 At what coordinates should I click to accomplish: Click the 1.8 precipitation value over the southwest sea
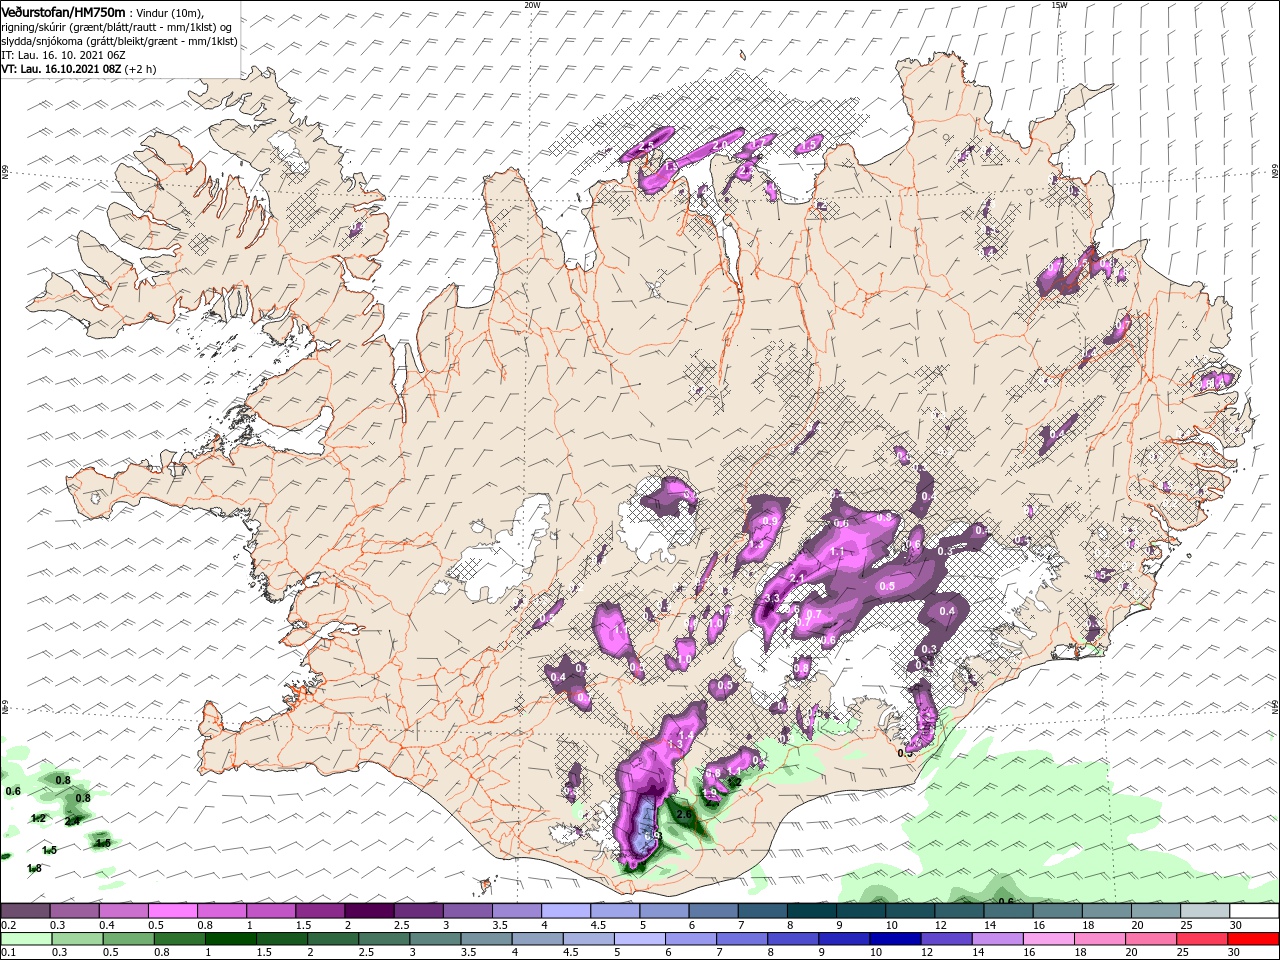(x=35, y=868)
